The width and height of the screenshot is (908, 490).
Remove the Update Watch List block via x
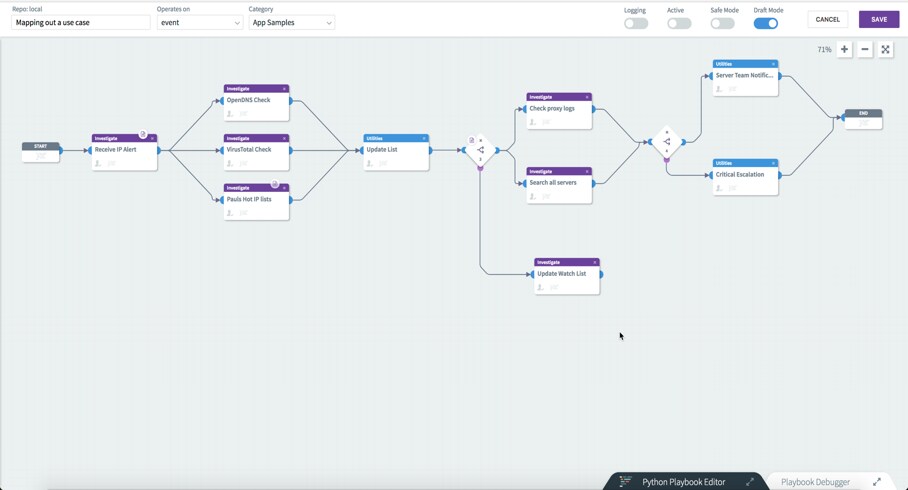click(595, 262)
